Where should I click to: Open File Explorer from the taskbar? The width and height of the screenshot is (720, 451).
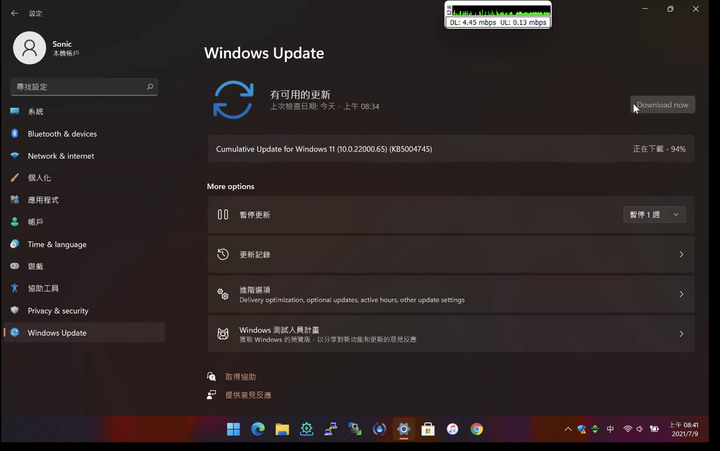[x=282, y=429]
